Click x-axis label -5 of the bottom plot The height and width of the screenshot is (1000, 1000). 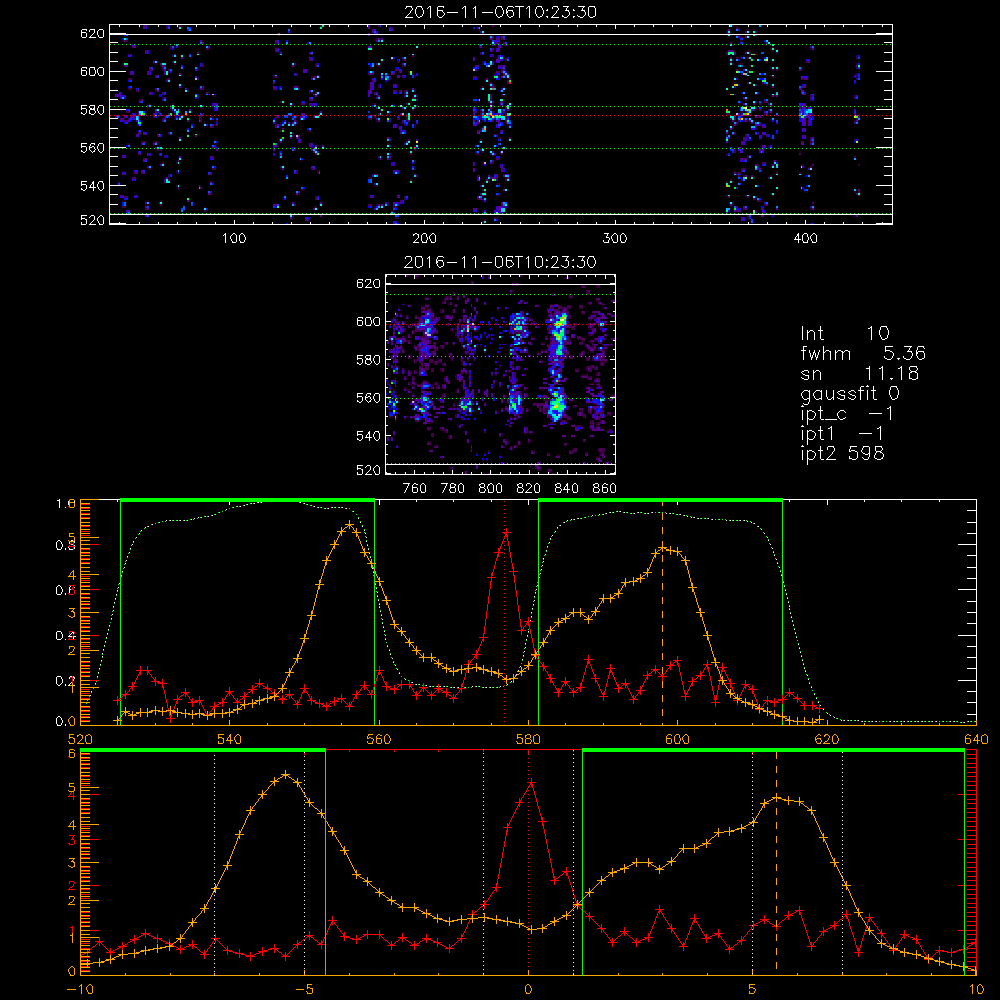[304, 989]
